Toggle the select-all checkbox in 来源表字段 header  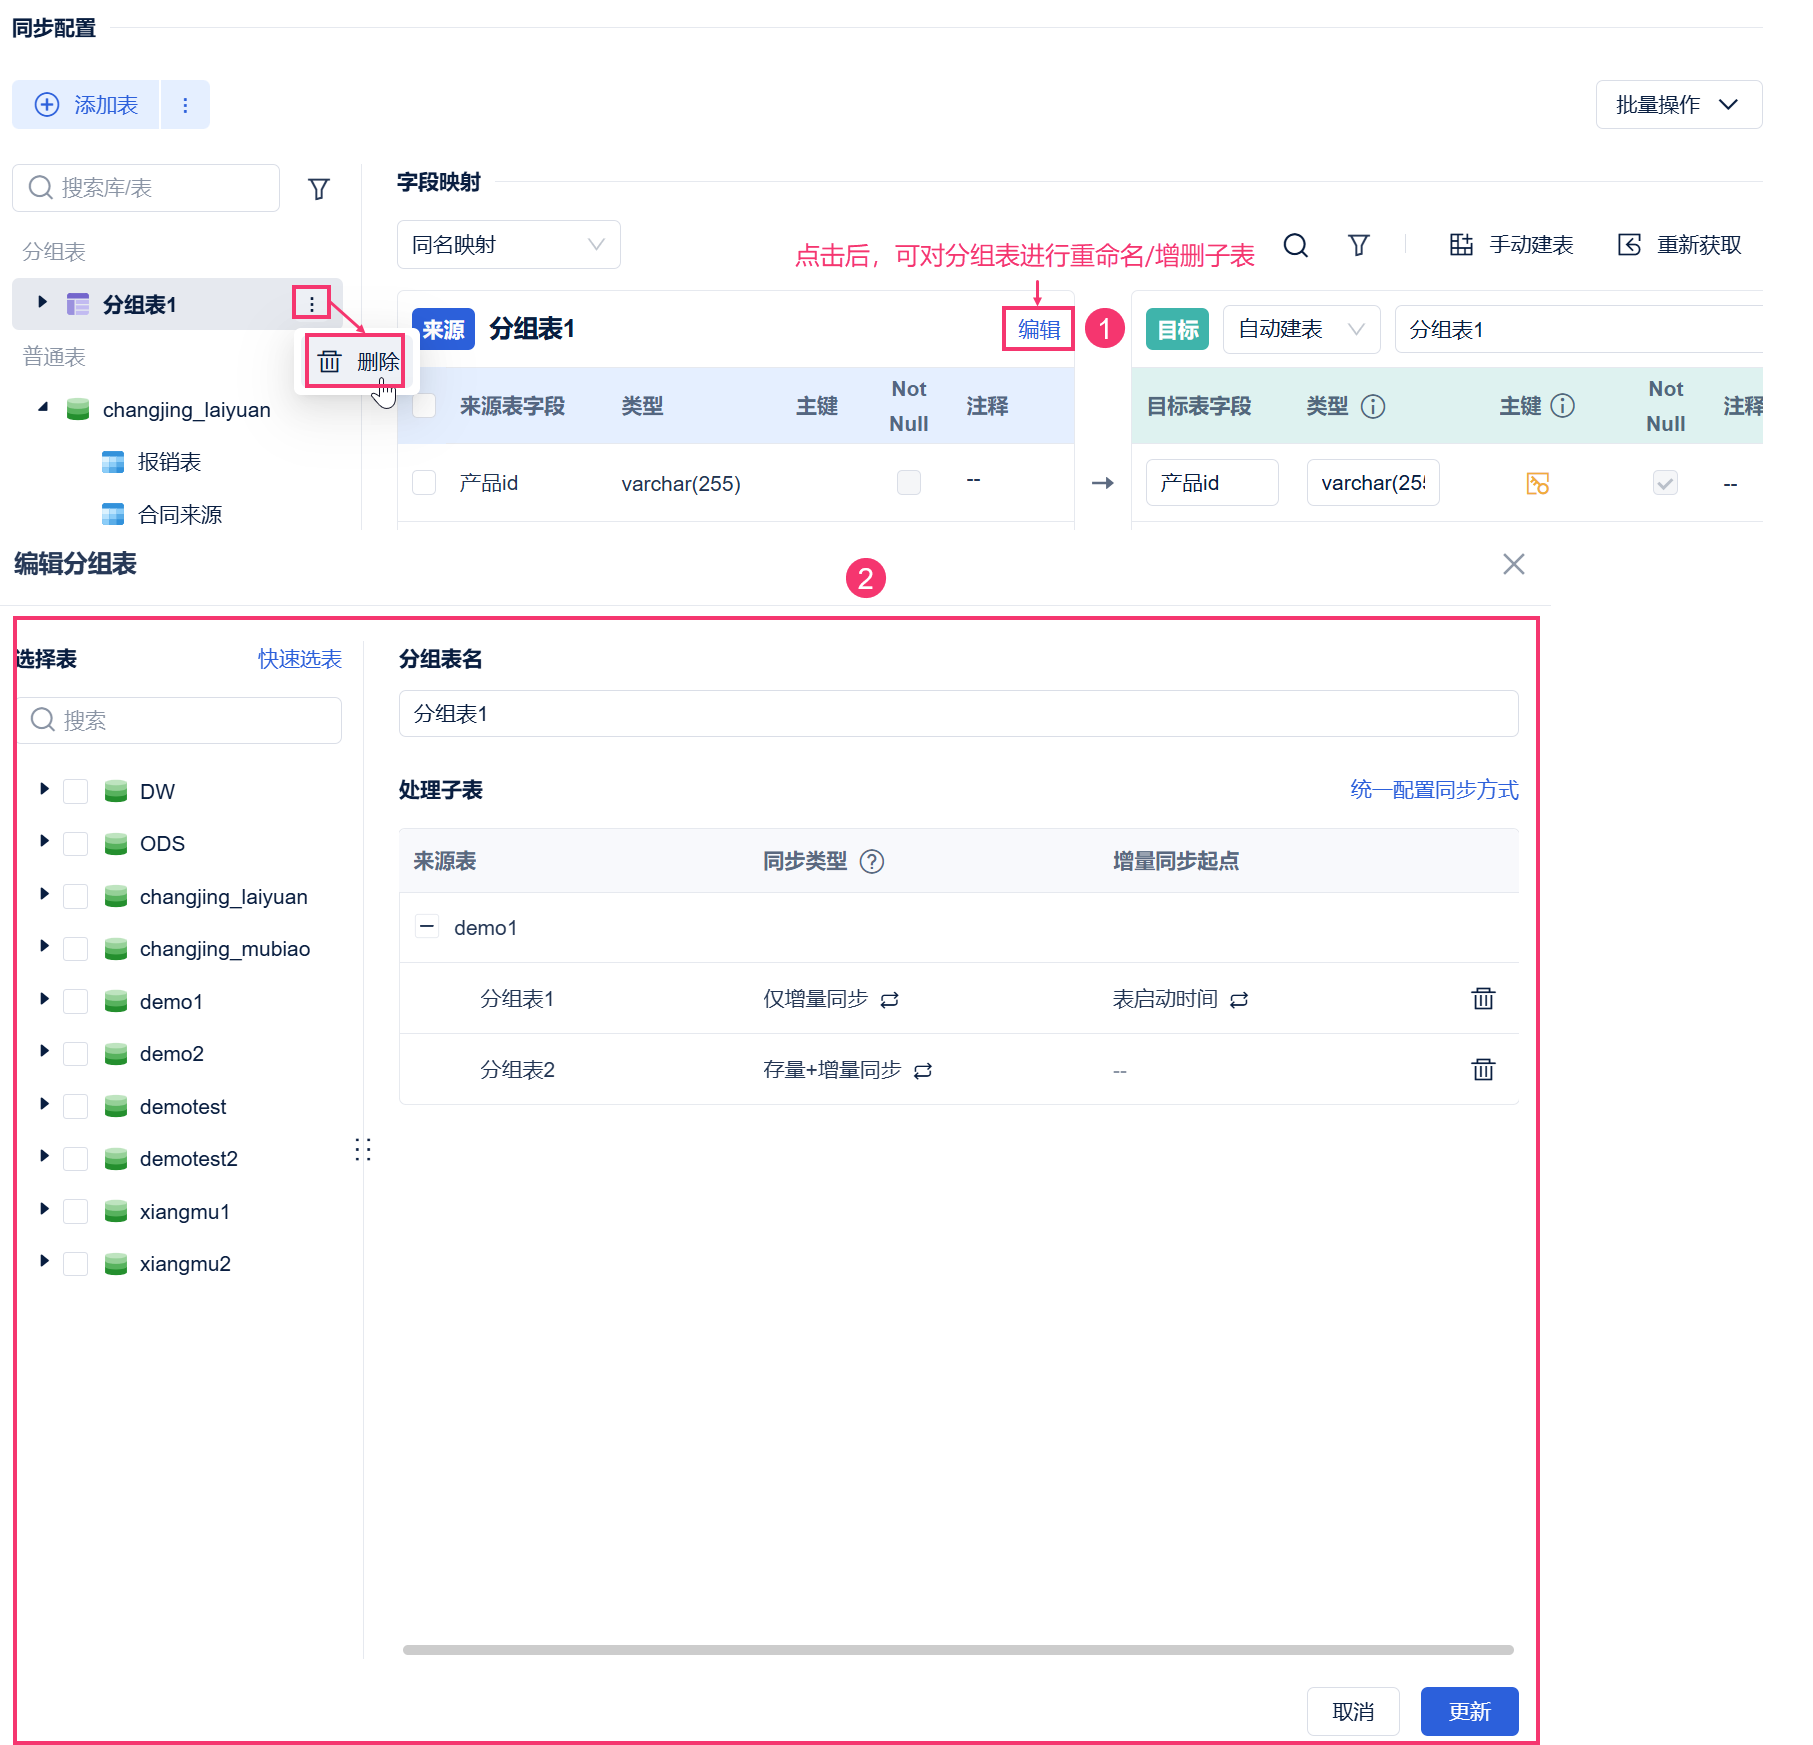pos(424,405)
